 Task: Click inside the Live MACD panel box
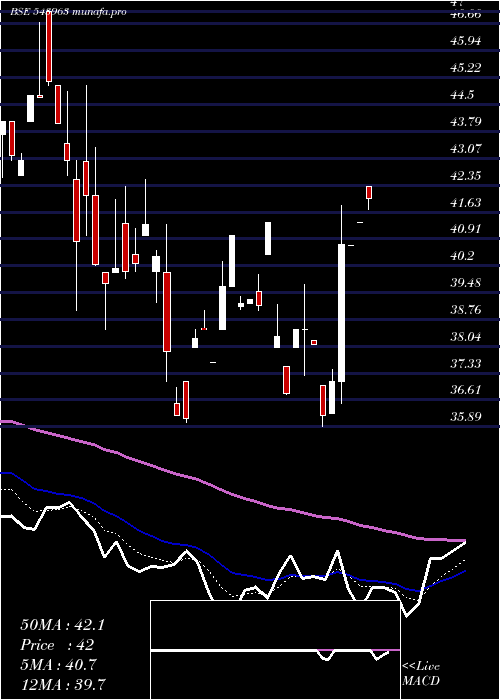[x=275, y=650]
